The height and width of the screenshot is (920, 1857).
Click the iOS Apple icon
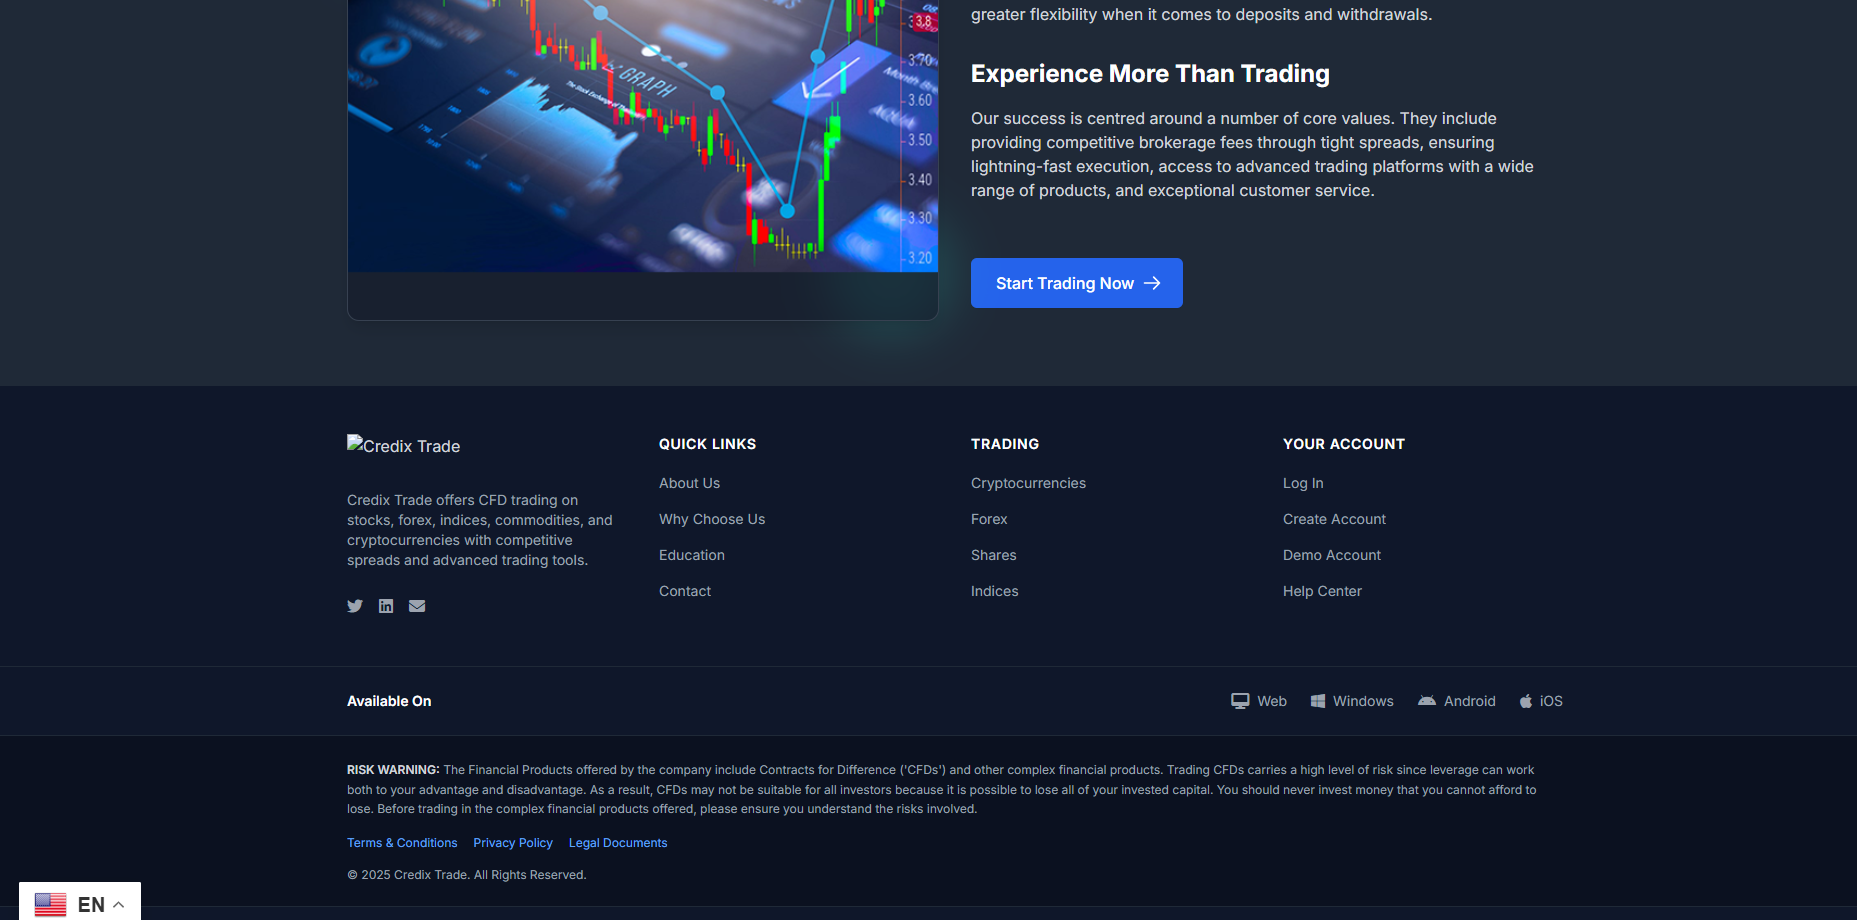tap(1526, 701)
